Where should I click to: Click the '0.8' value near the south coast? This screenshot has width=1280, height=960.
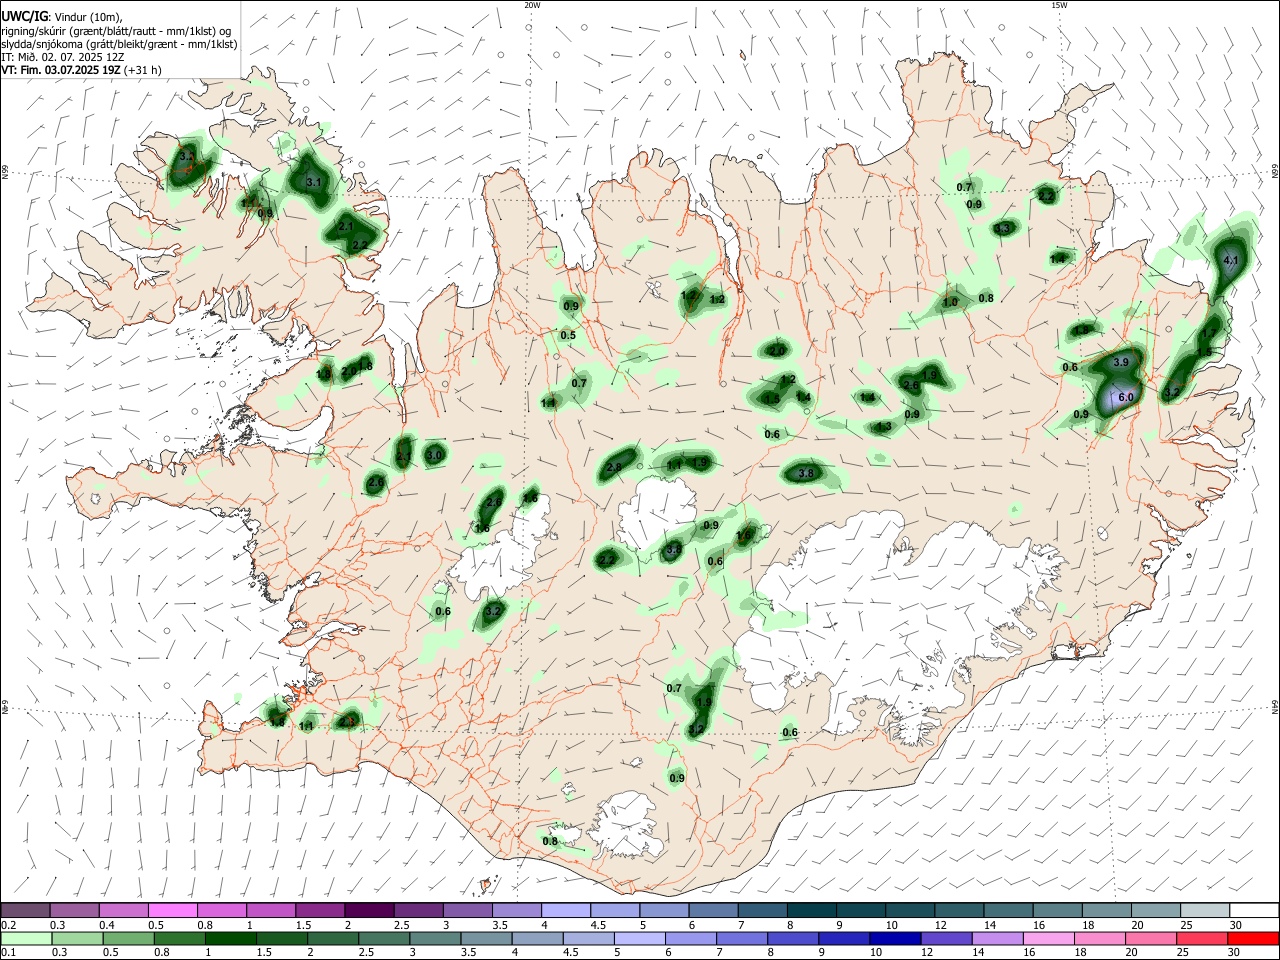tap(550, 841)
